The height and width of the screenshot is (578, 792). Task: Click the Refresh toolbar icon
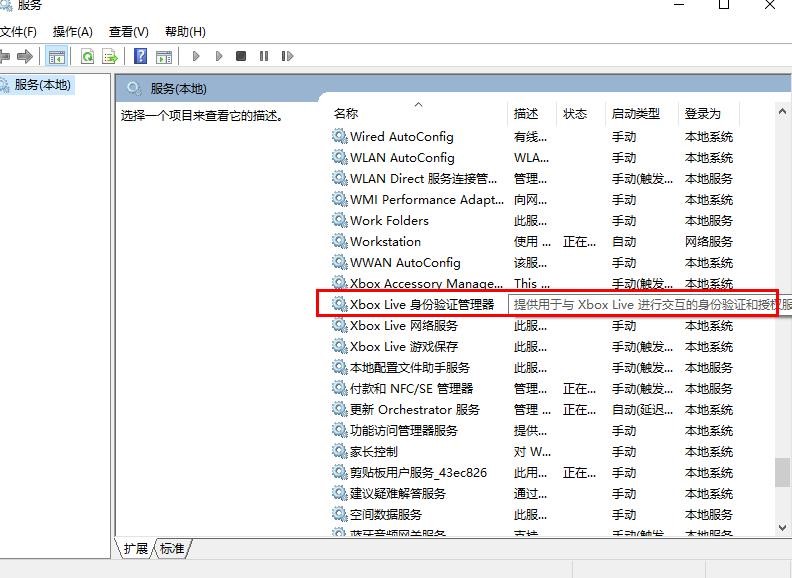pyautogui.click(x=88, y=57)
